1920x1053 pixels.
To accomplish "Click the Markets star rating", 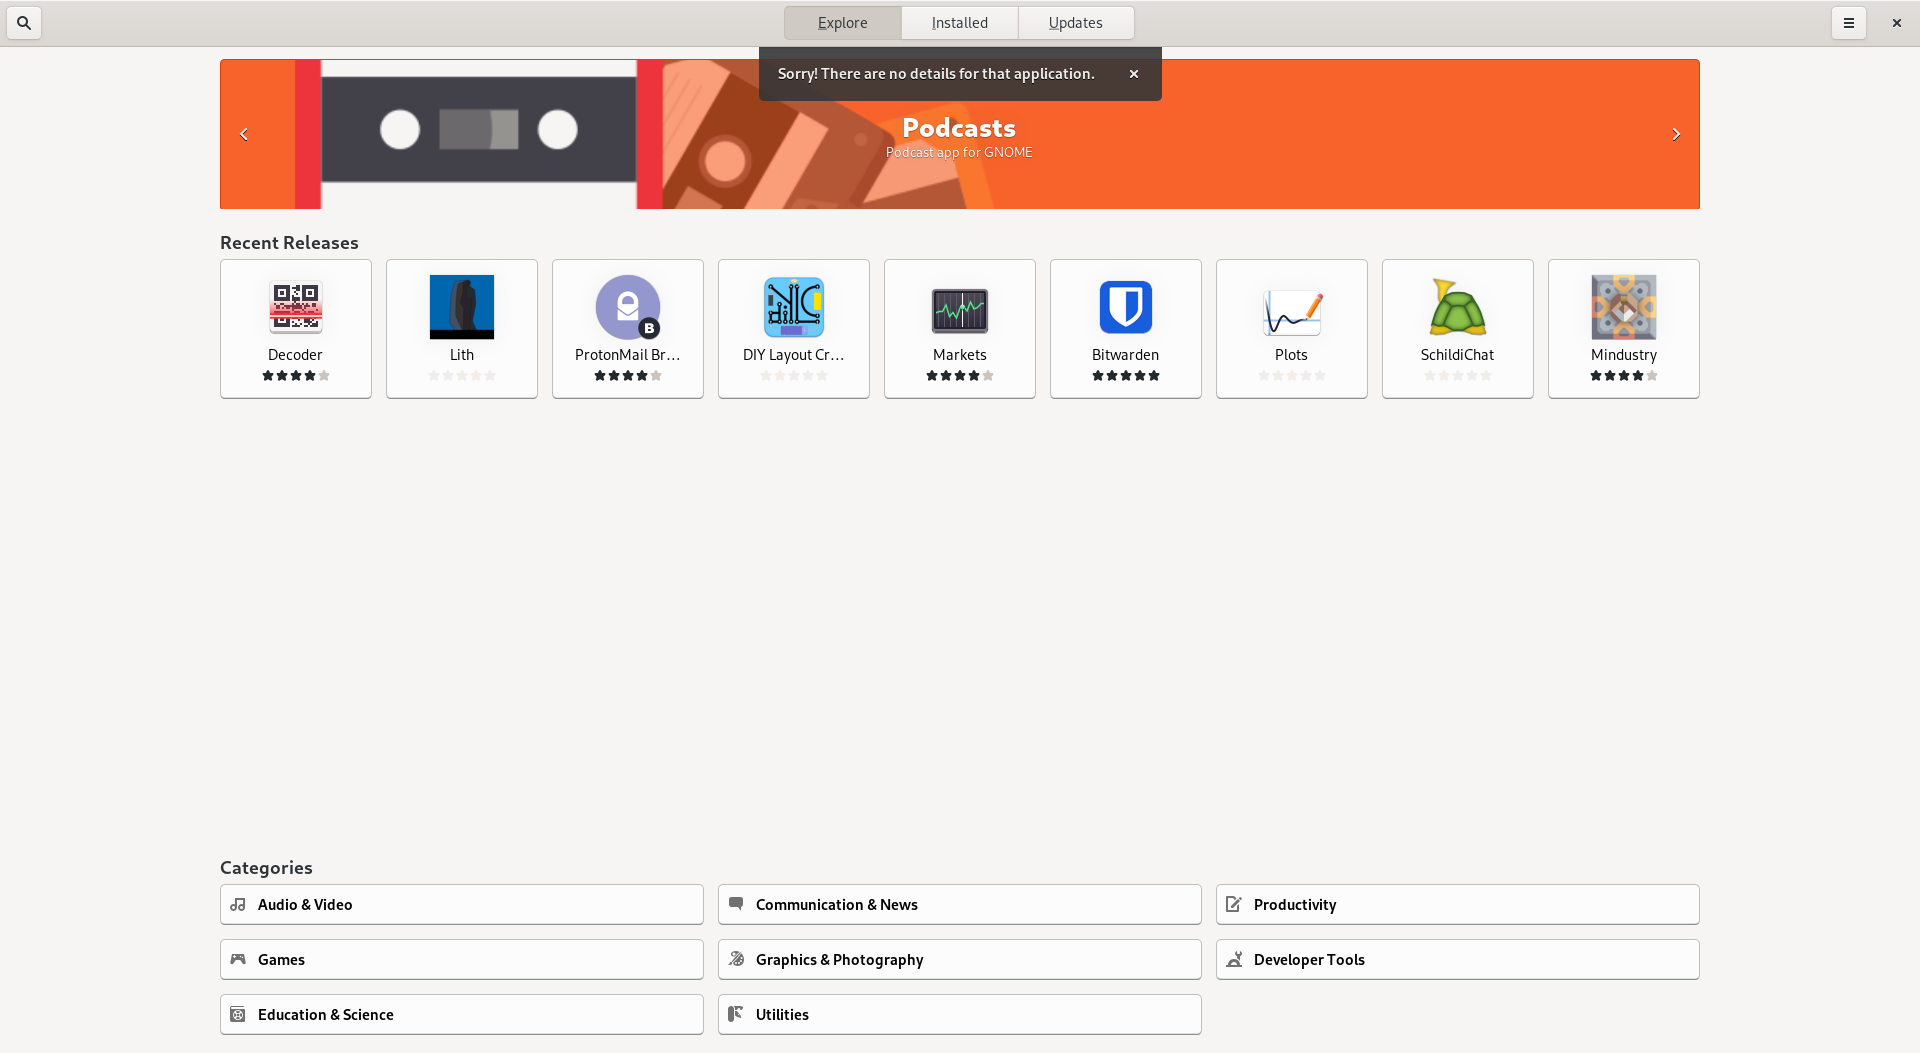I will pyautogui.click(x=960, y=376).
